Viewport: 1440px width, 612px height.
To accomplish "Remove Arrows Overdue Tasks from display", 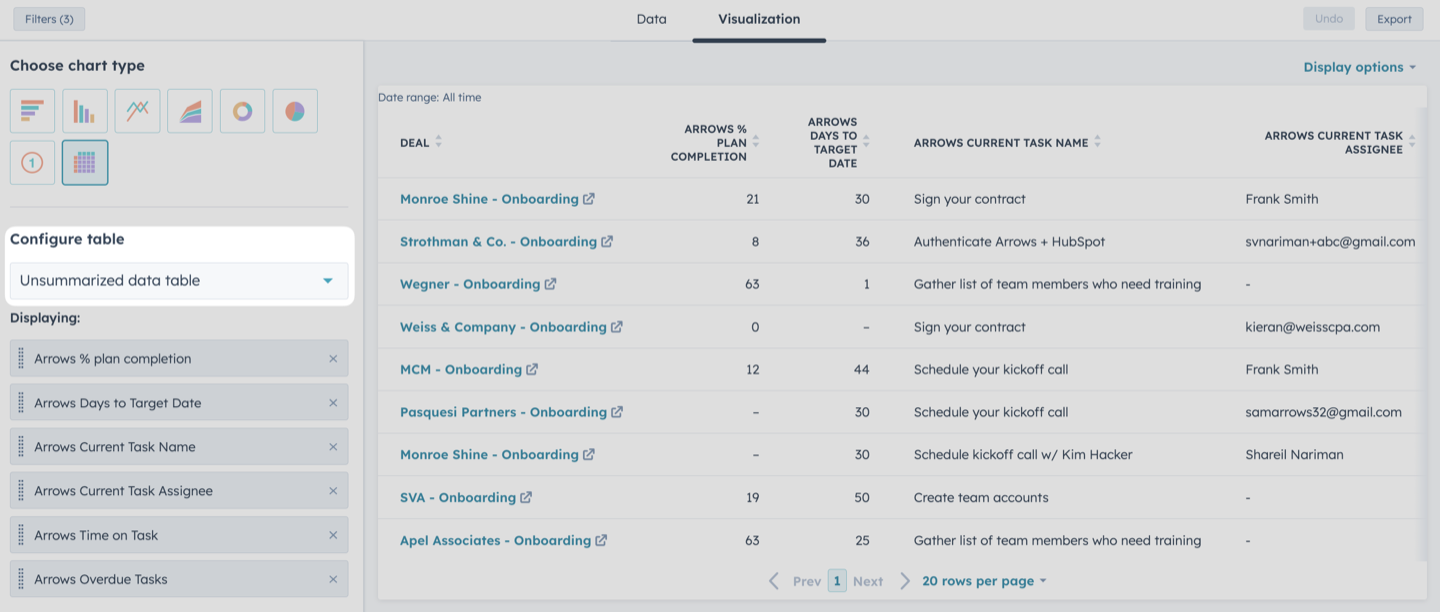I will point(333,579).
